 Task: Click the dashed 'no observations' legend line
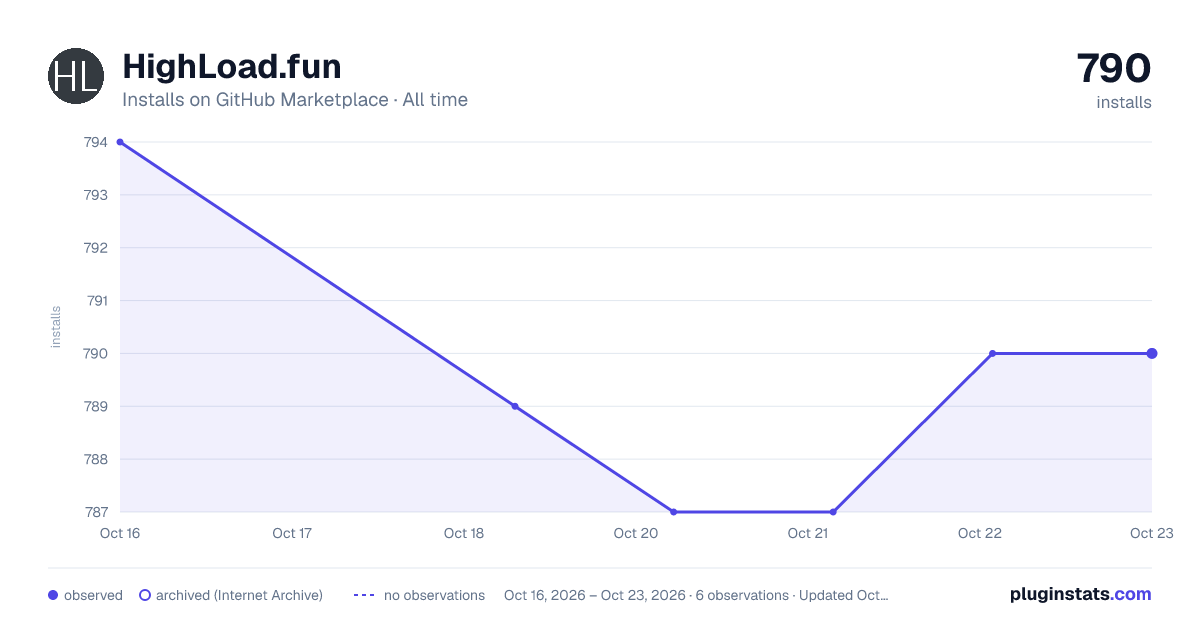(x=364, y=595)
